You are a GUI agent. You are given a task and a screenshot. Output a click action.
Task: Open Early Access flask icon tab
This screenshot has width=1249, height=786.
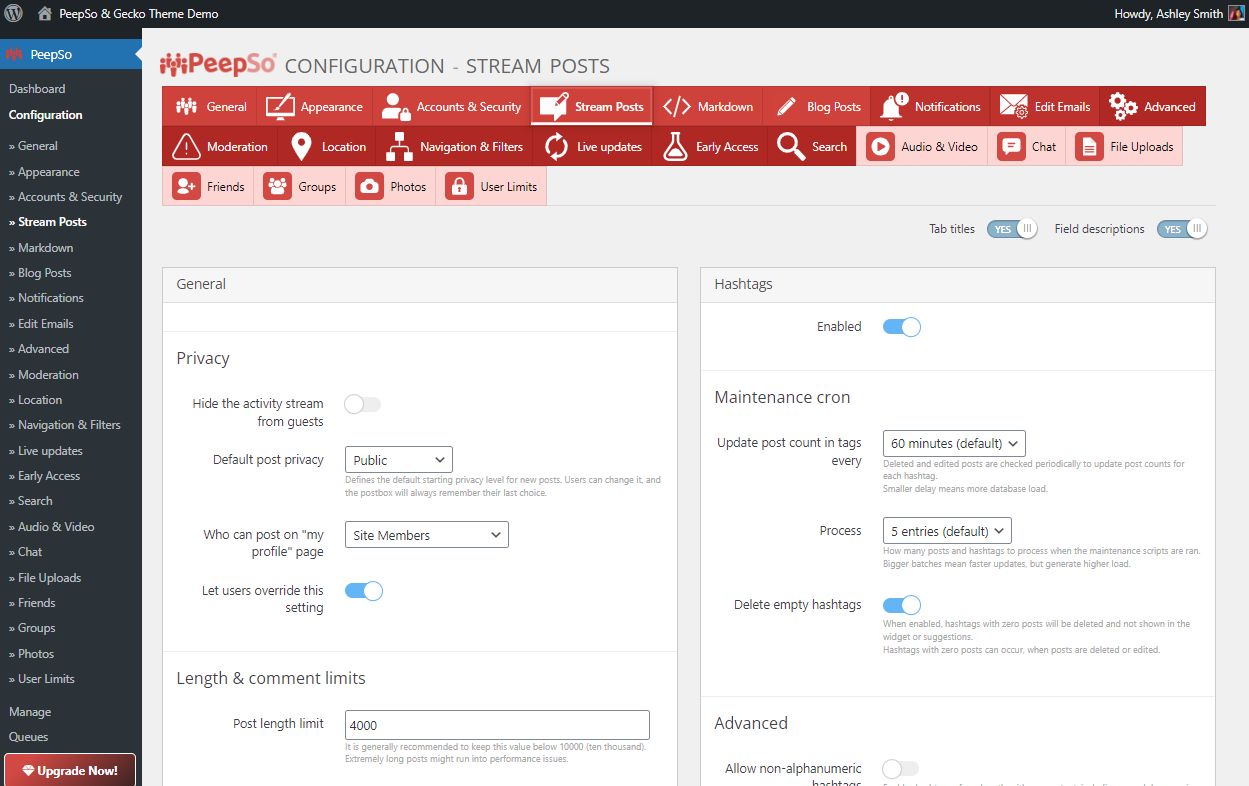(x=710, y=147)
